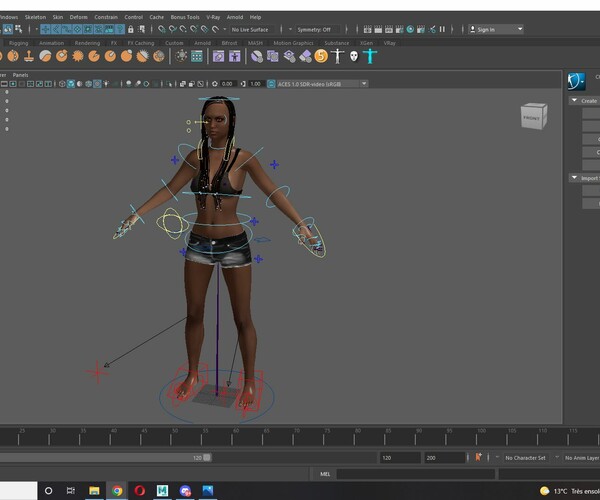Viewport: 600px width, 500px height.
Task: Switch to the MASH shelf tab
Action: (x=255, y=43)
